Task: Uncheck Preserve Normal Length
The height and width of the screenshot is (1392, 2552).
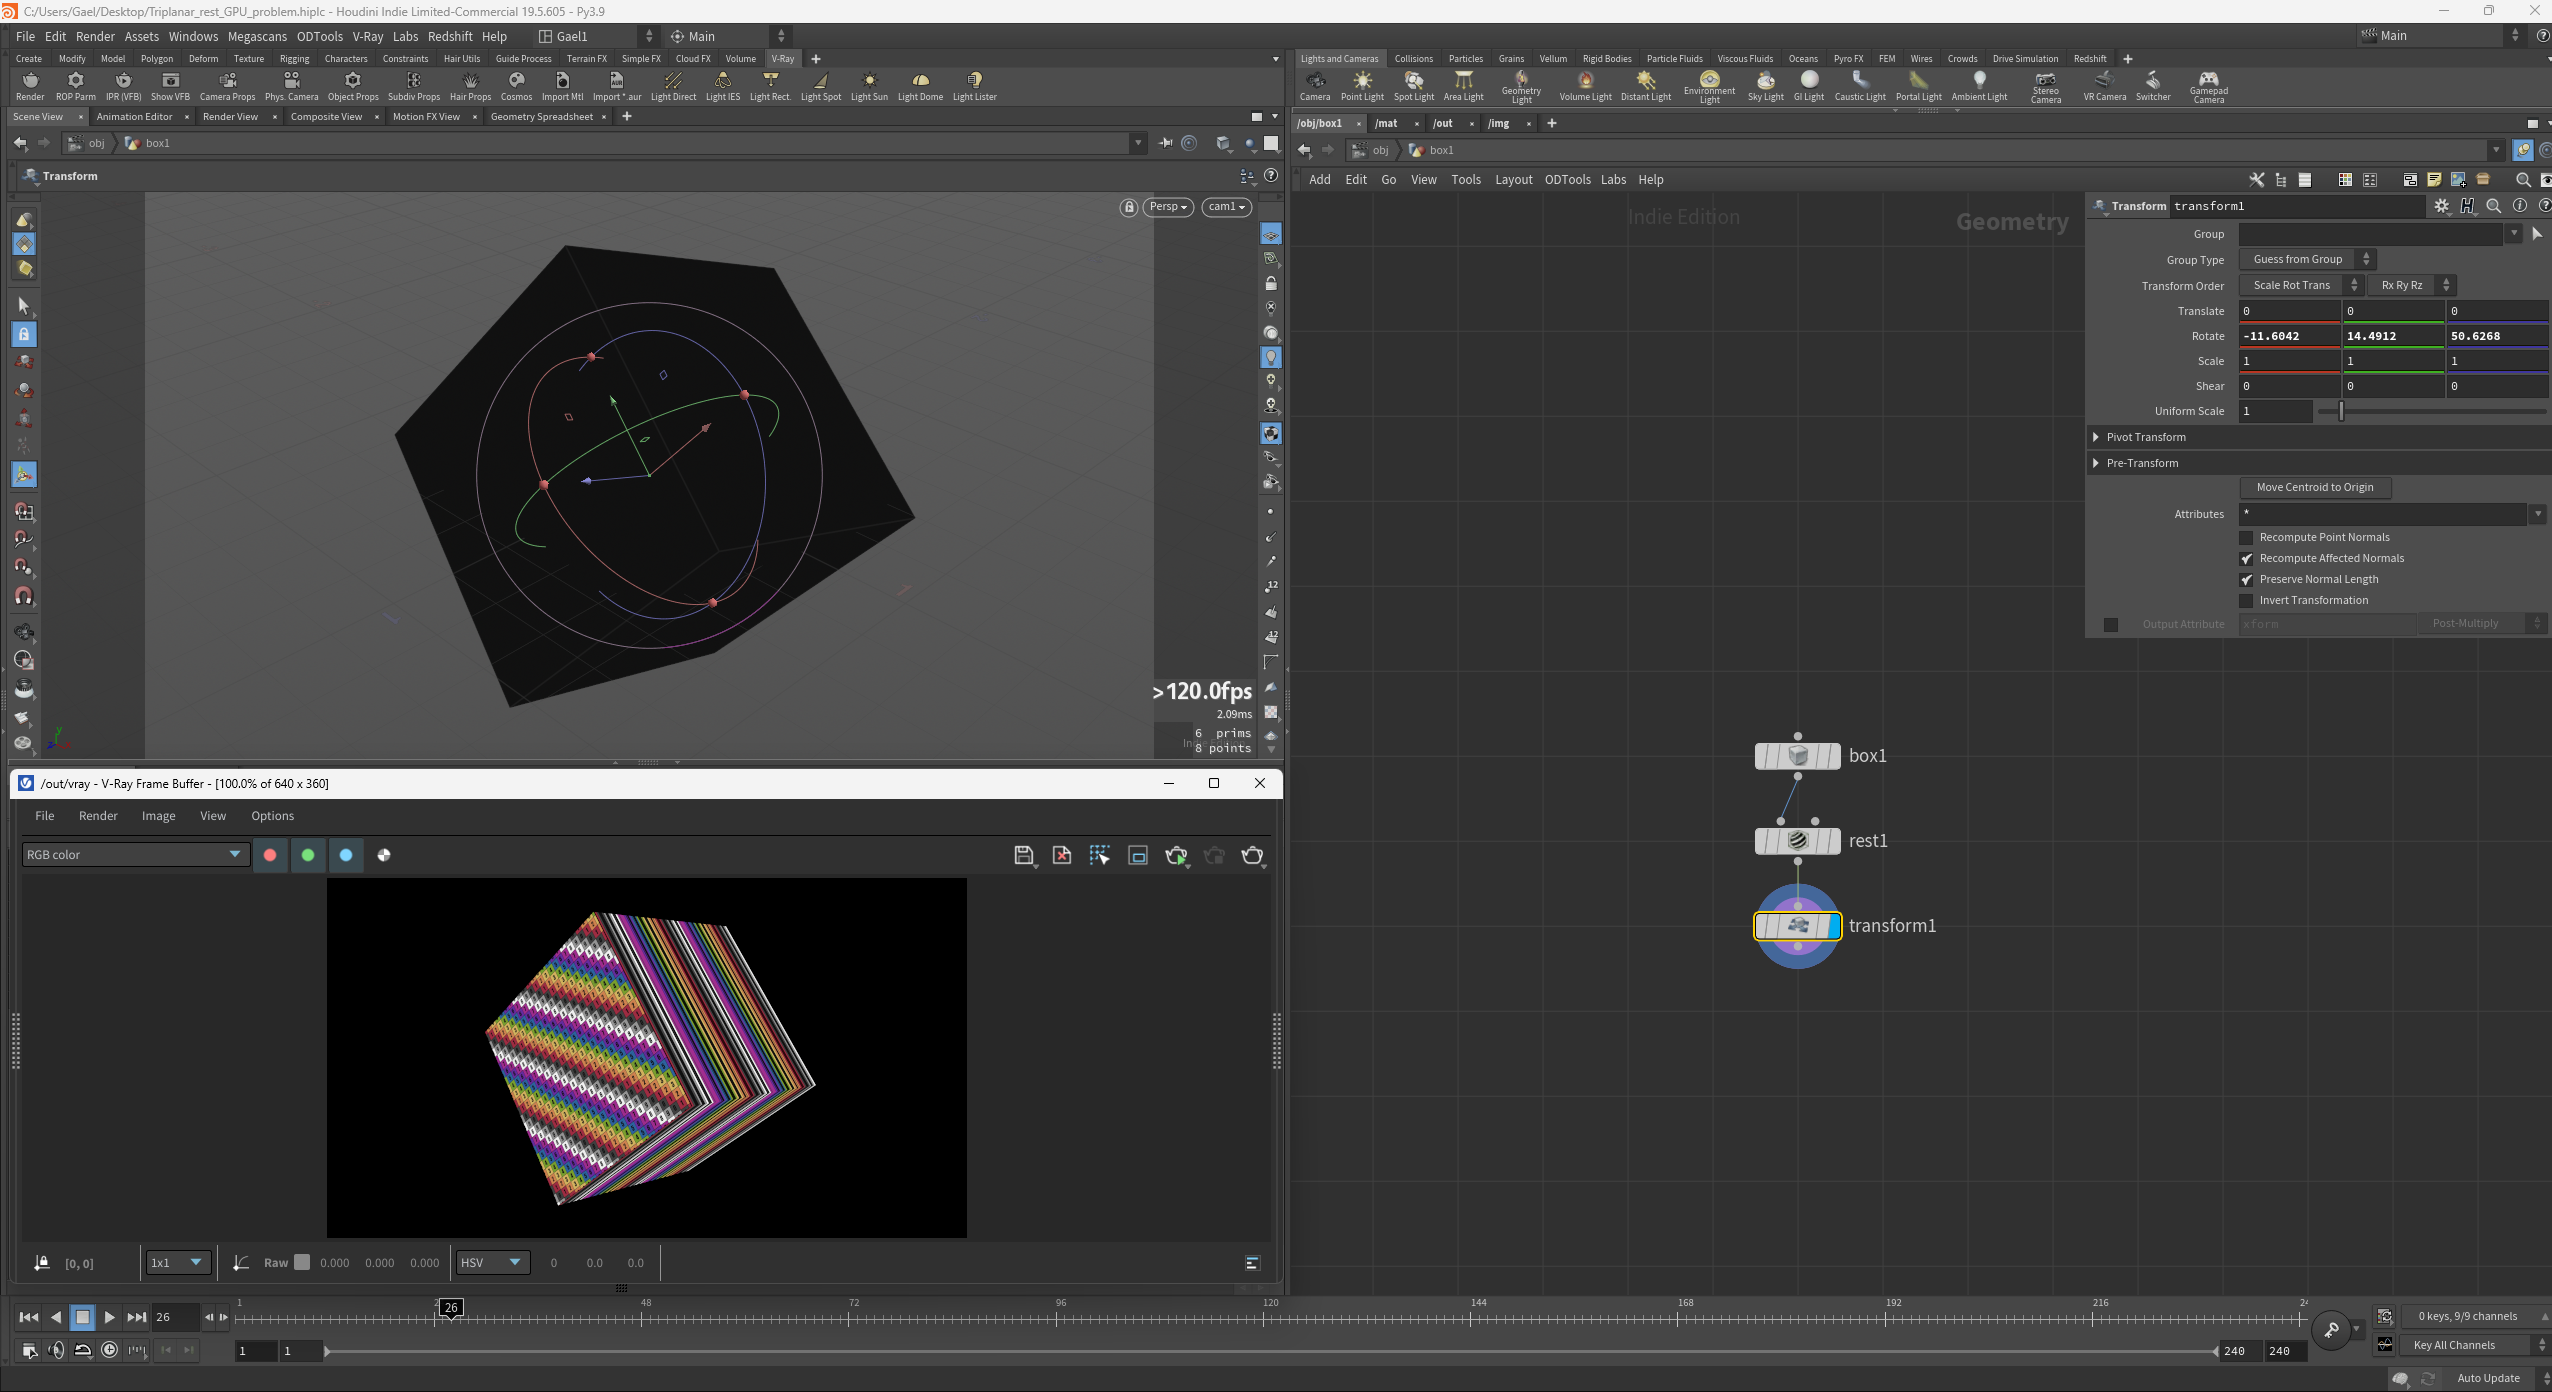Action: [2246, 580]
